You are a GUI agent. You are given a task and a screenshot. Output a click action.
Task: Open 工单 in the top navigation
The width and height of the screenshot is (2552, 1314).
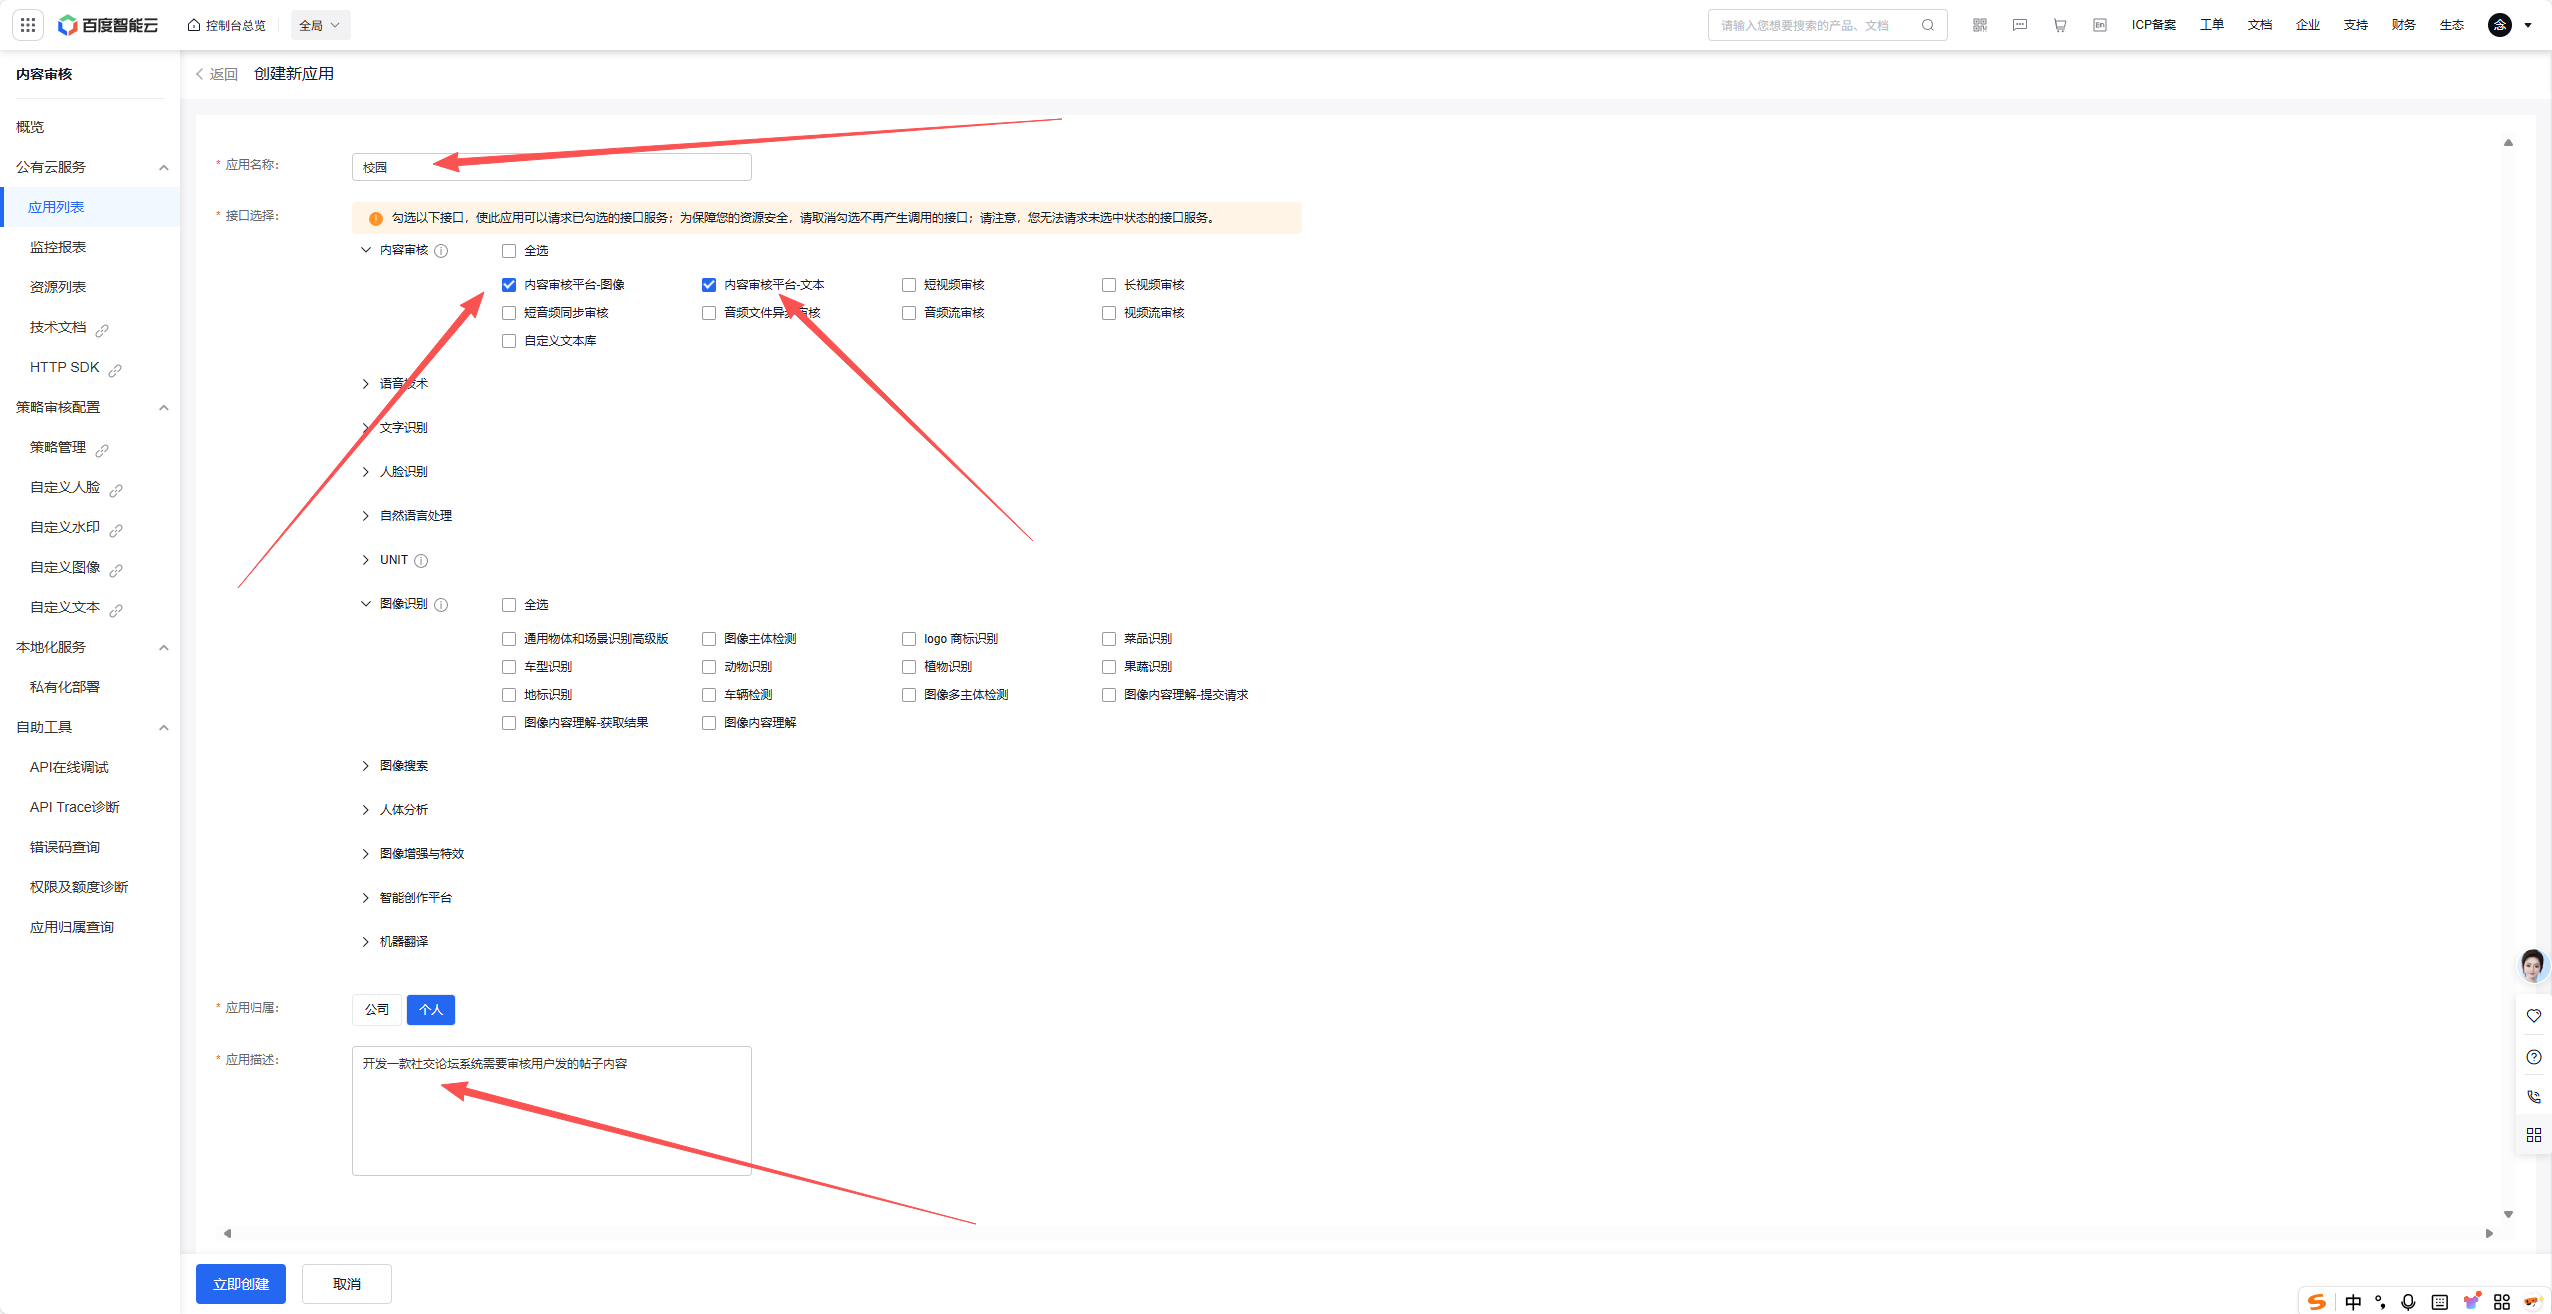(2211, 25)
